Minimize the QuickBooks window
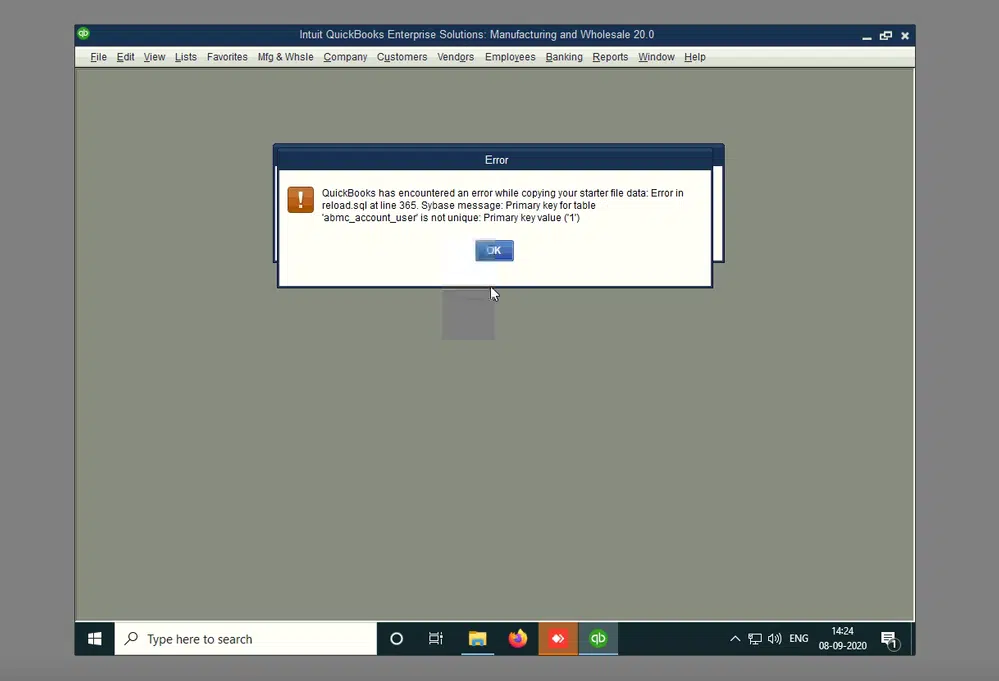The height and width of the screenshot is (681, 999). point(866,36)
